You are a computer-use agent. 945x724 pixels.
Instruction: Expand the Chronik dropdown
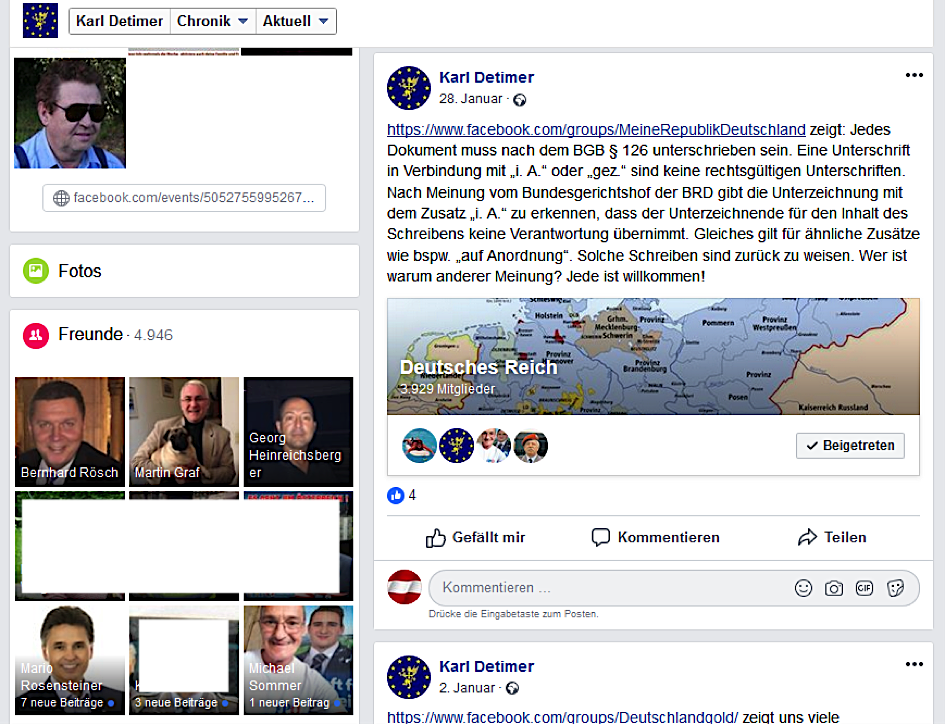tap(213, 21)
